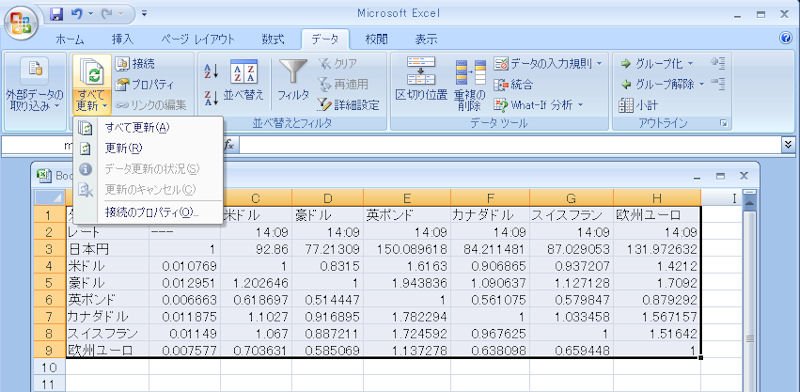Click the グループ化 group button
The height and width of the screenshot is (392, 800).
click(x=652, y=63)
